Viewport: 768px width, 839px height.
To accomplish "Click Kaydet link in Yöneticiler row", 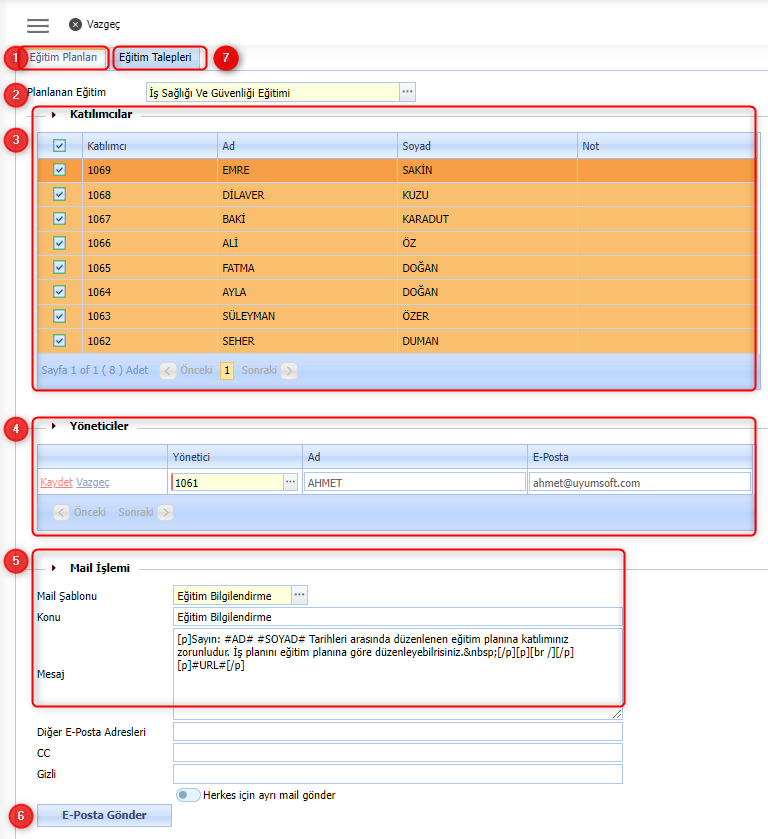I will [56, 482].
